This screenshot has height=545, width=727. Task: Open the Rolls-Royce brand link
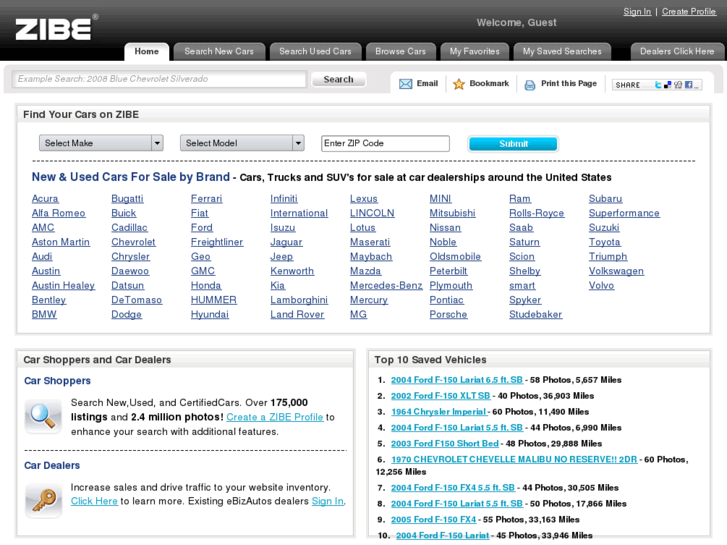(536, 213)
